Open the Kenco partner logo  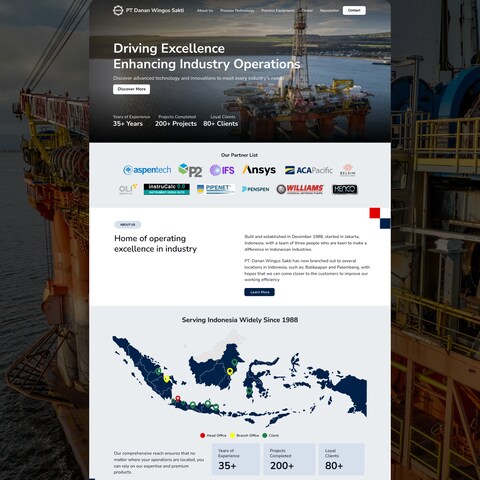coord(345,189)
